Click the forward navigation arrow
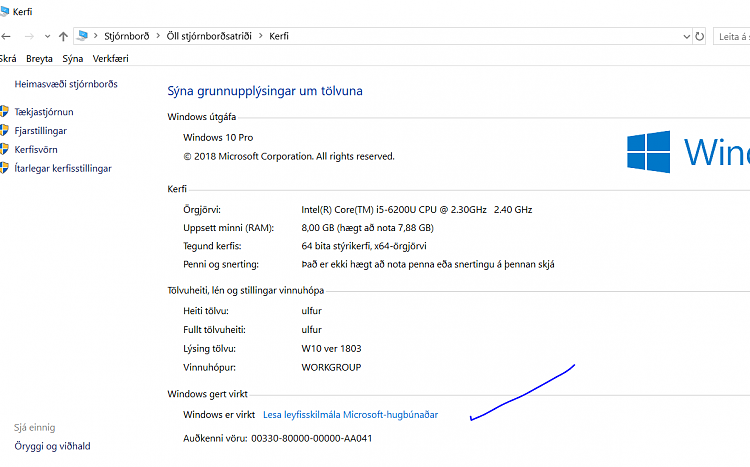 [x=29, y=36]
